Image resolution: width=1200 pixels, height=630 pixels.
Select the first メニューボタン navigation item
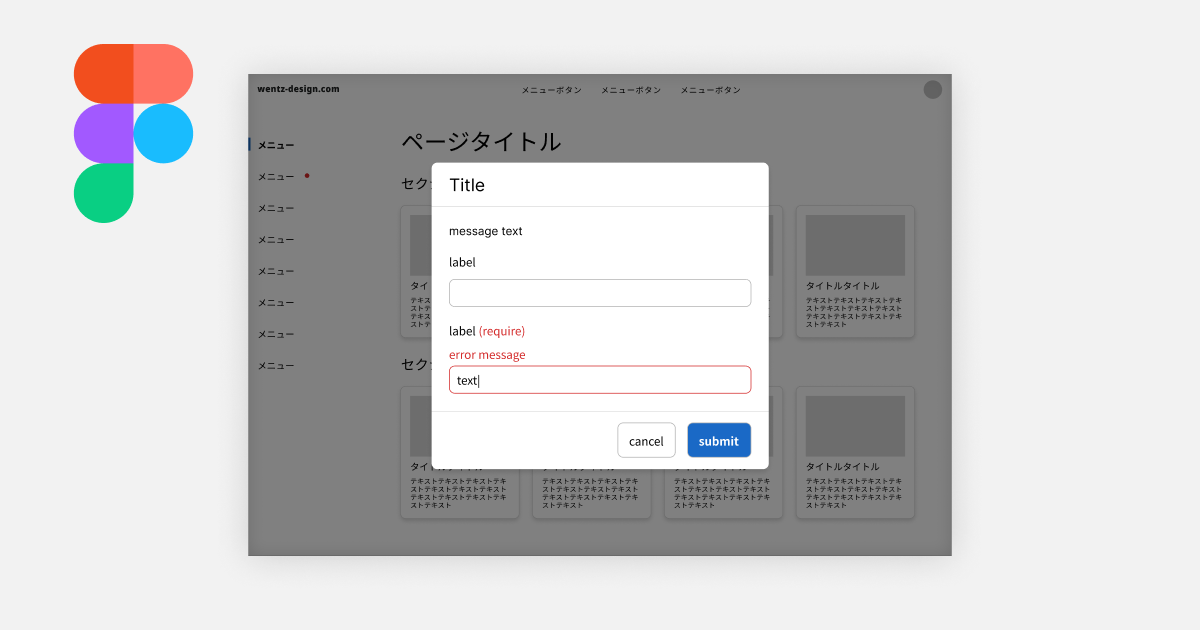coord(550,89)
